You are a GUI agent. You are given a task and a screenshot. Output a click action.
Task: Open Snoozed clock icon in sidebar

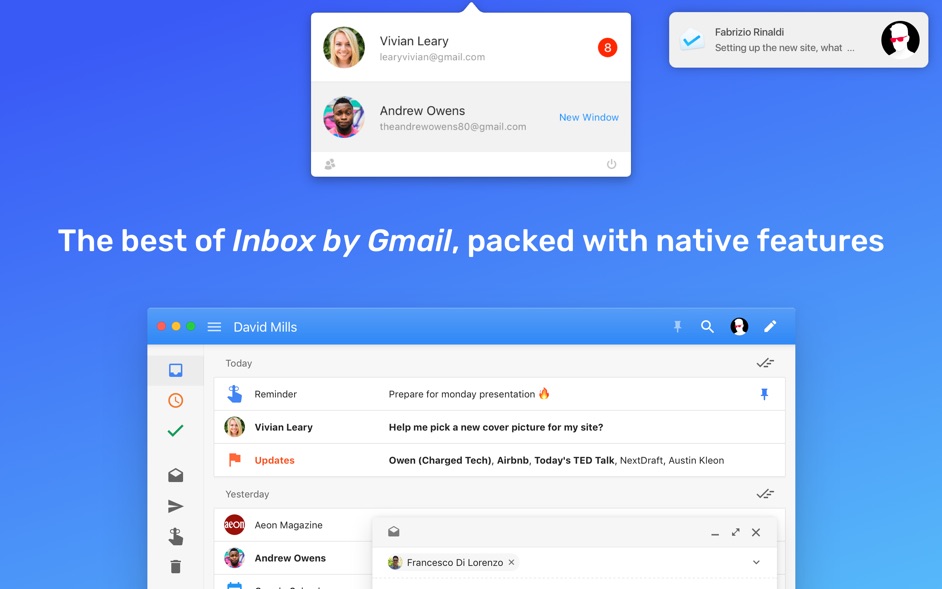pyautogui.click(x=175, y=400)
